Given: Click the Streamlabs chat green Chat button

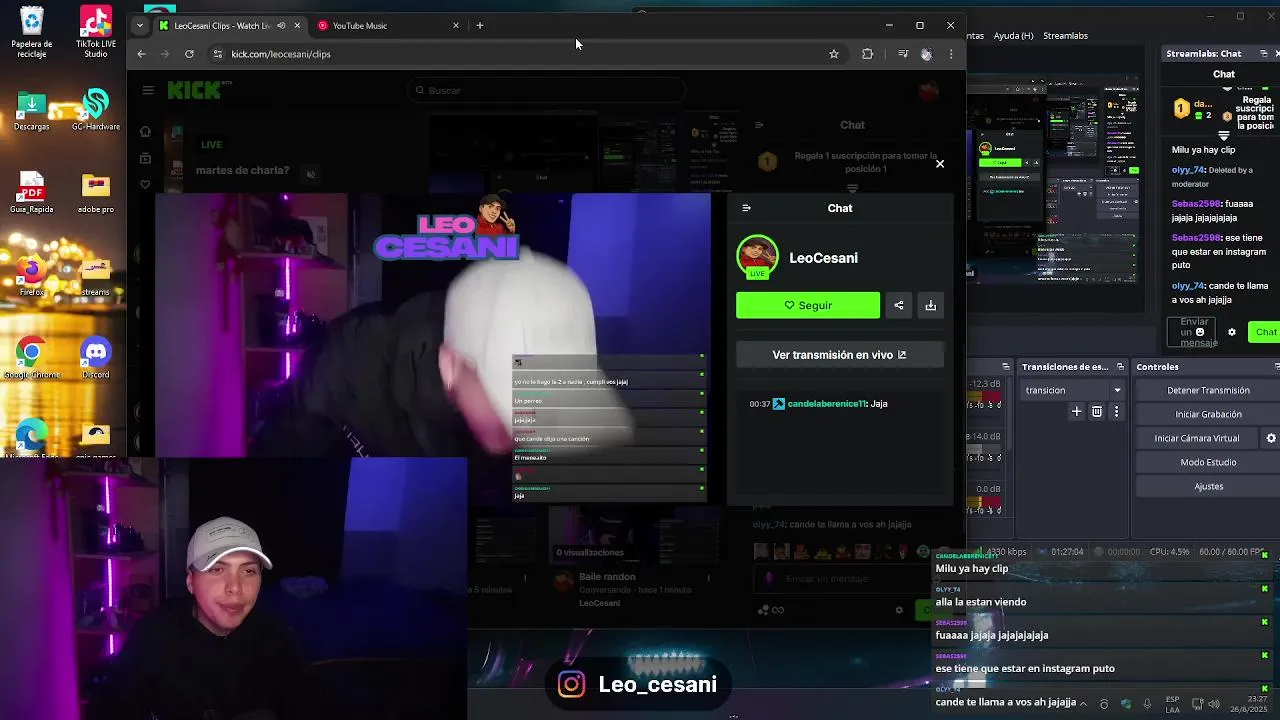Looking at the screenshot, I should 1265,332.
